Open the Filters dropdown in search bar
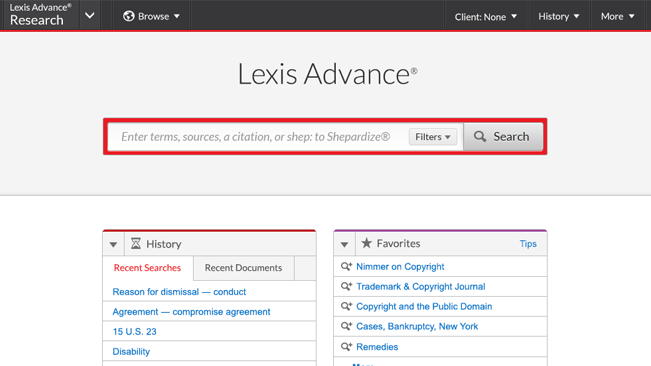 click(x=433, y=137)
